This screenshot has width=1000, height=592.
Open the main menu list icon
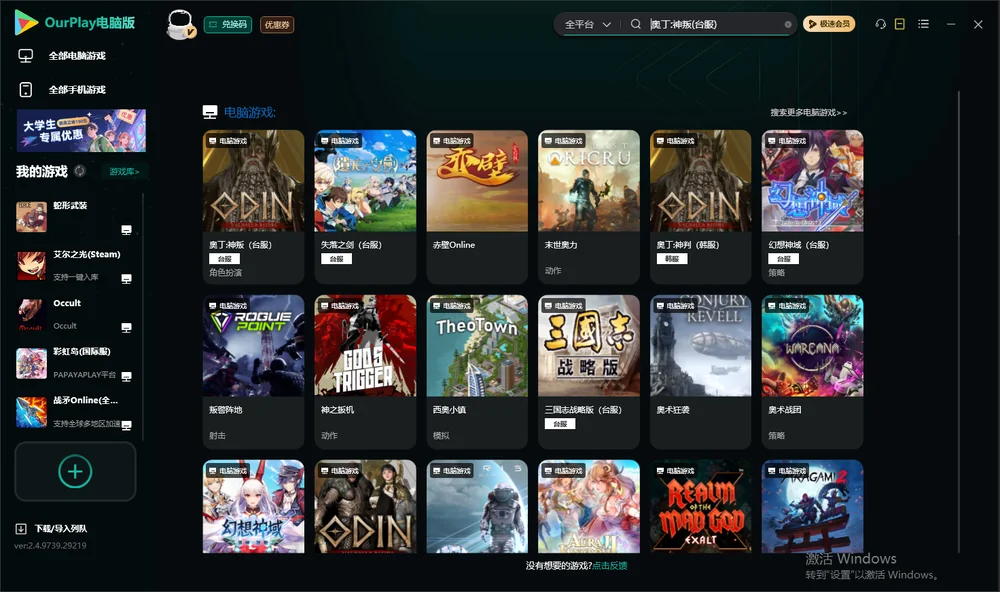(x=923, y=24)
